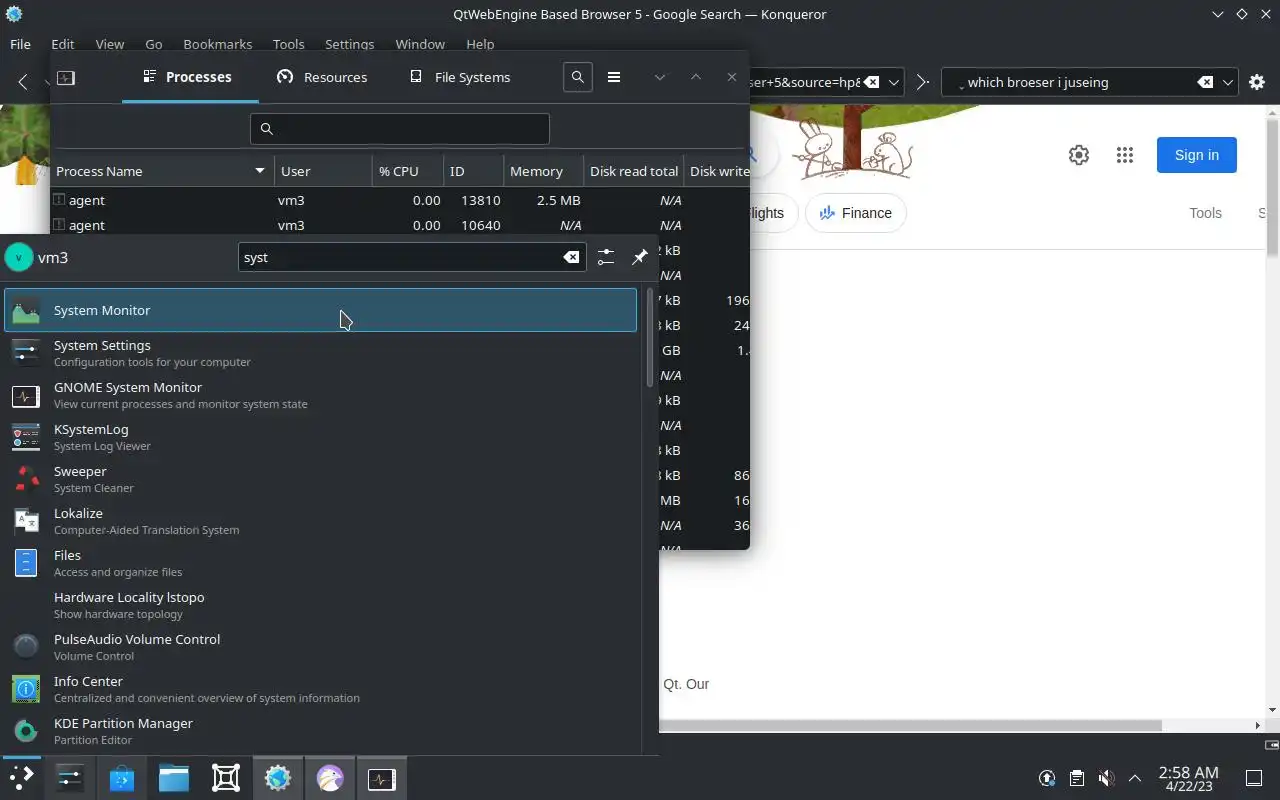
Task: Click the square frame app icon in taskbar
Action: coord(226,778)
